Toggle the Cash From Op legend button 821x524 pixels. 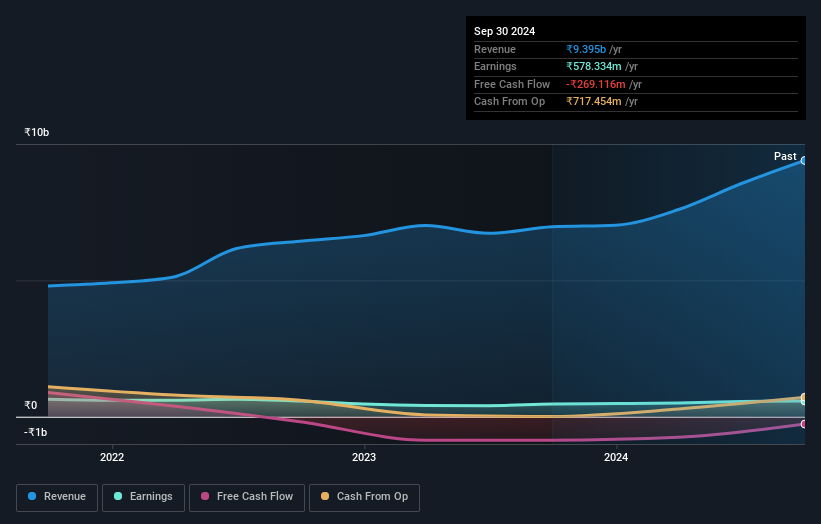pos(364,497)
